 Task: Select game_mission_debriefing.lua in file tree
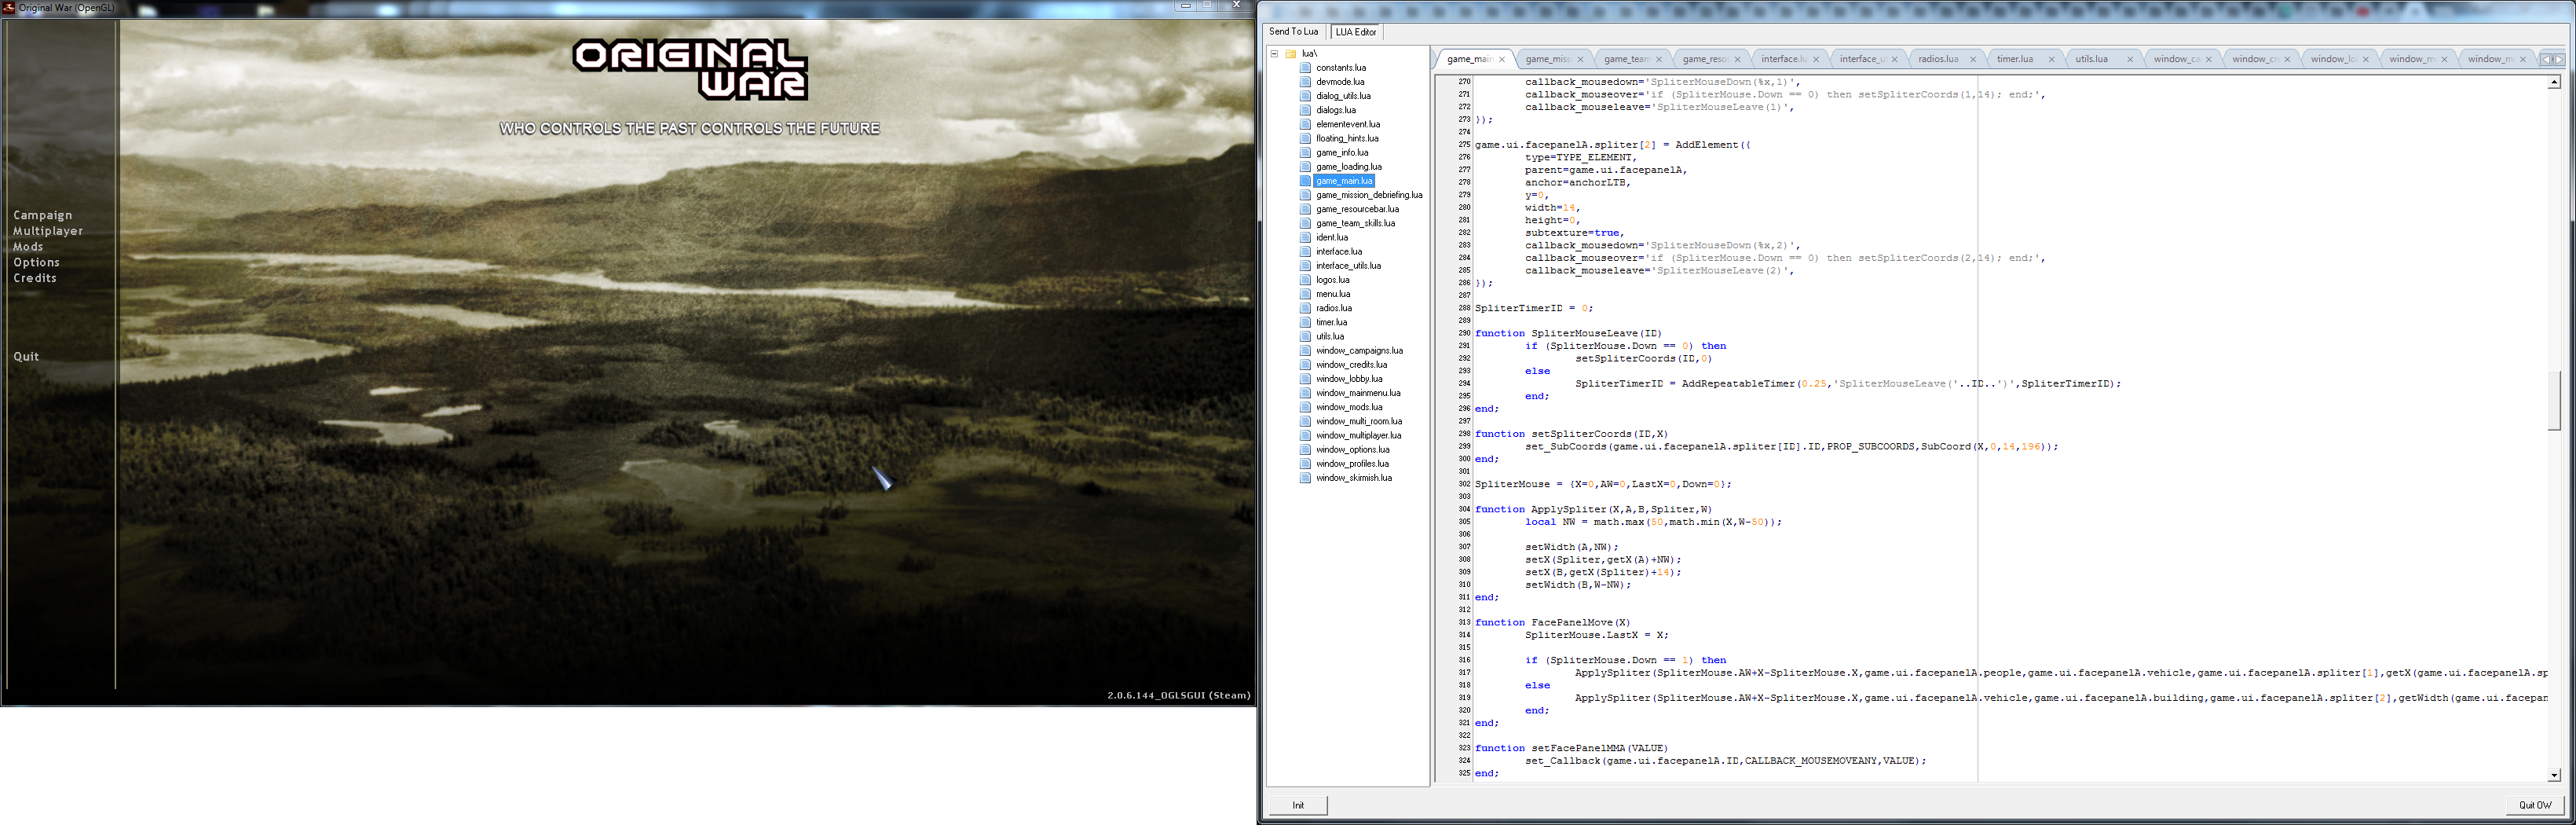(1369, 195)
